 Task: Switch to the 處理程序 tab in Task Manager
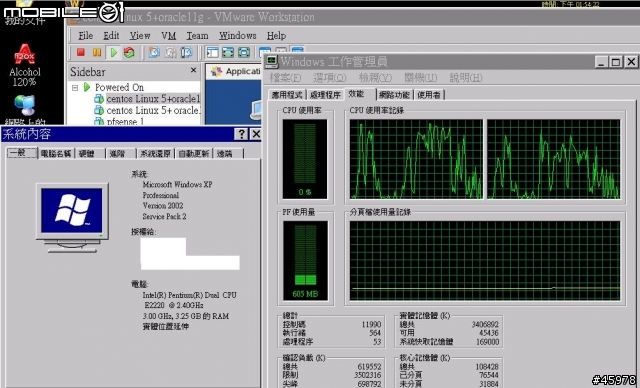coord(325,95)
